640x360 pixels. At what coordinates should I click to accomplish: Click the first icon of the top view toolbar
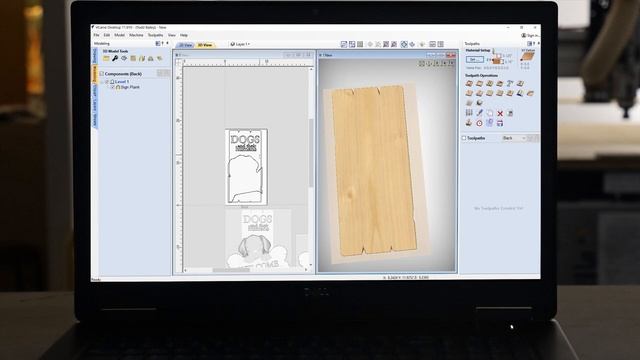coord(344,44)
